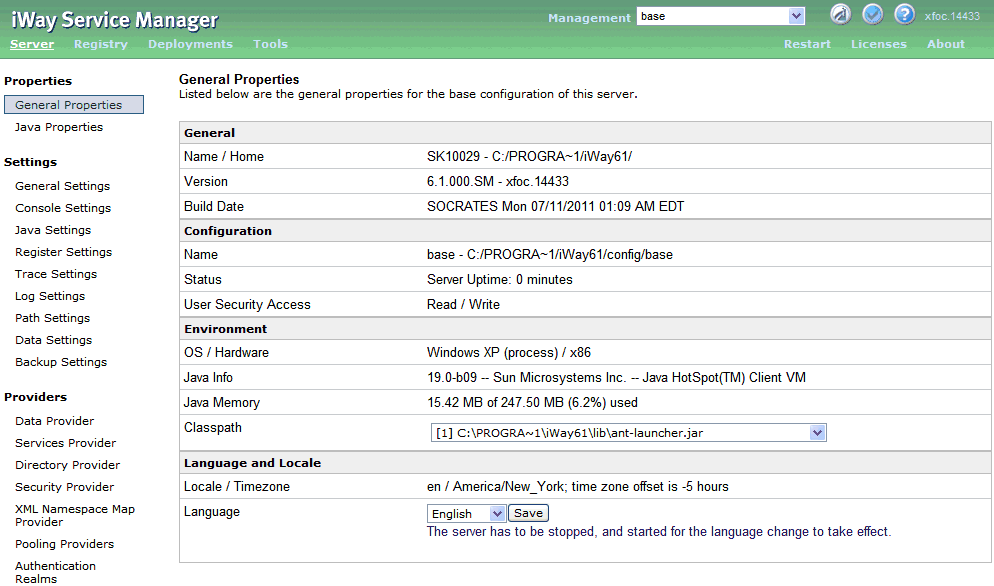Open Data Provider in the sidebar
Screen dimensions: 994x586
55,421
